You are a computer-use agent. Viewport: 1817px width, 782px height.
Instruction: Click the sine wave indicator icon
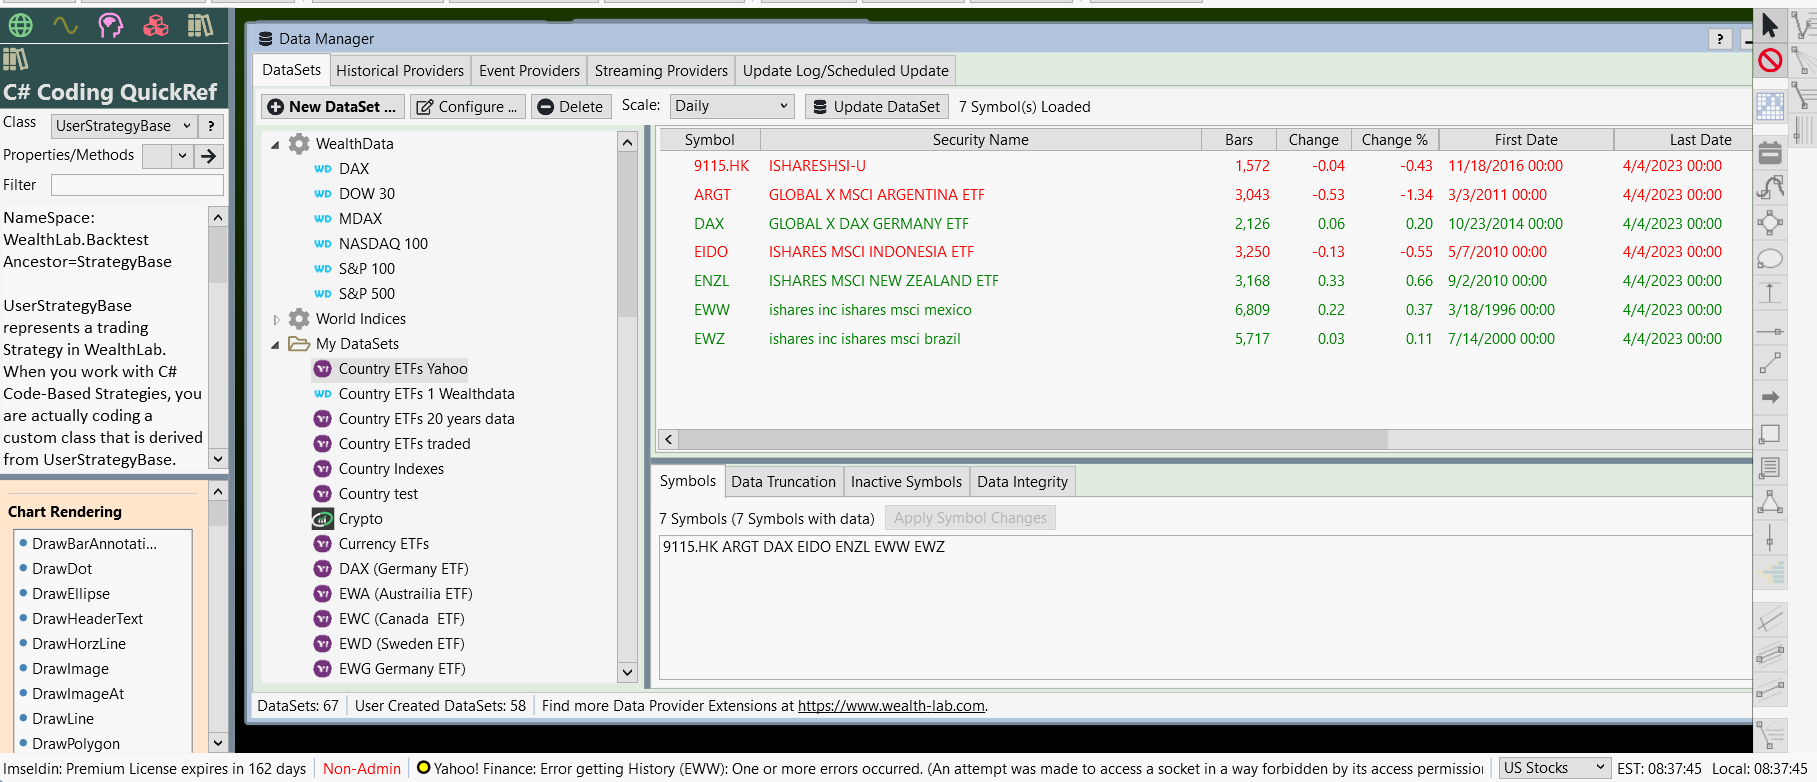pos(65,25)
